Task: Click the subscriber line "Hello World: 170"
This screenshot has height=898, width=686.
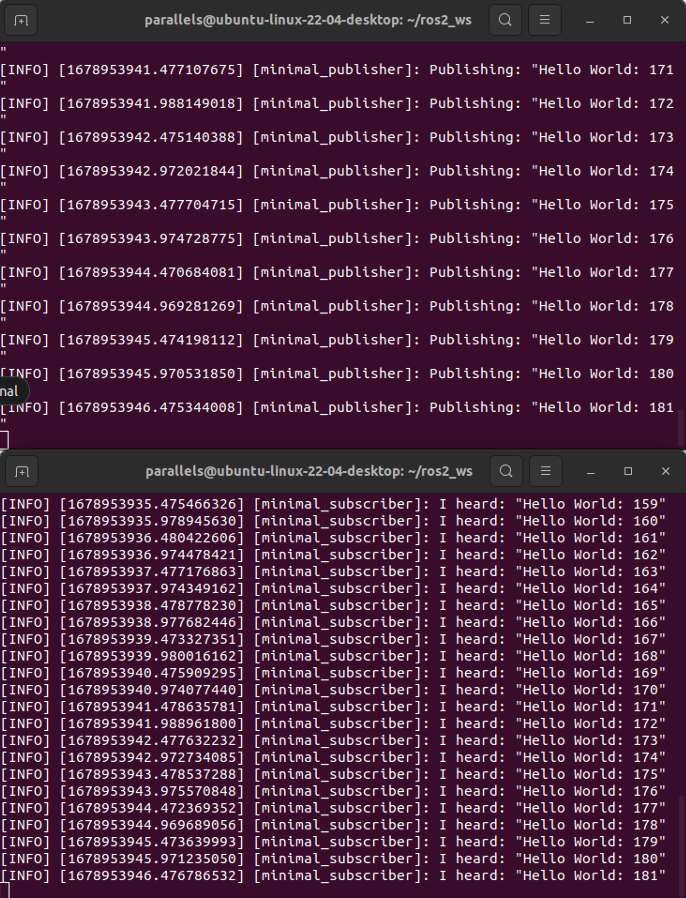Action: click(332, 690)
